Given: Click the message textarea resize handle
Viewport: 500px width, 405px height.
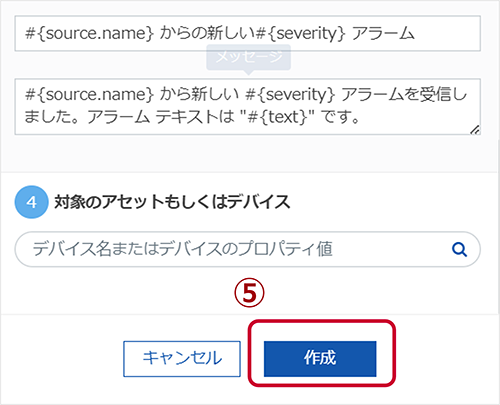Looking at the screenshot, I should tap(475, 130).
